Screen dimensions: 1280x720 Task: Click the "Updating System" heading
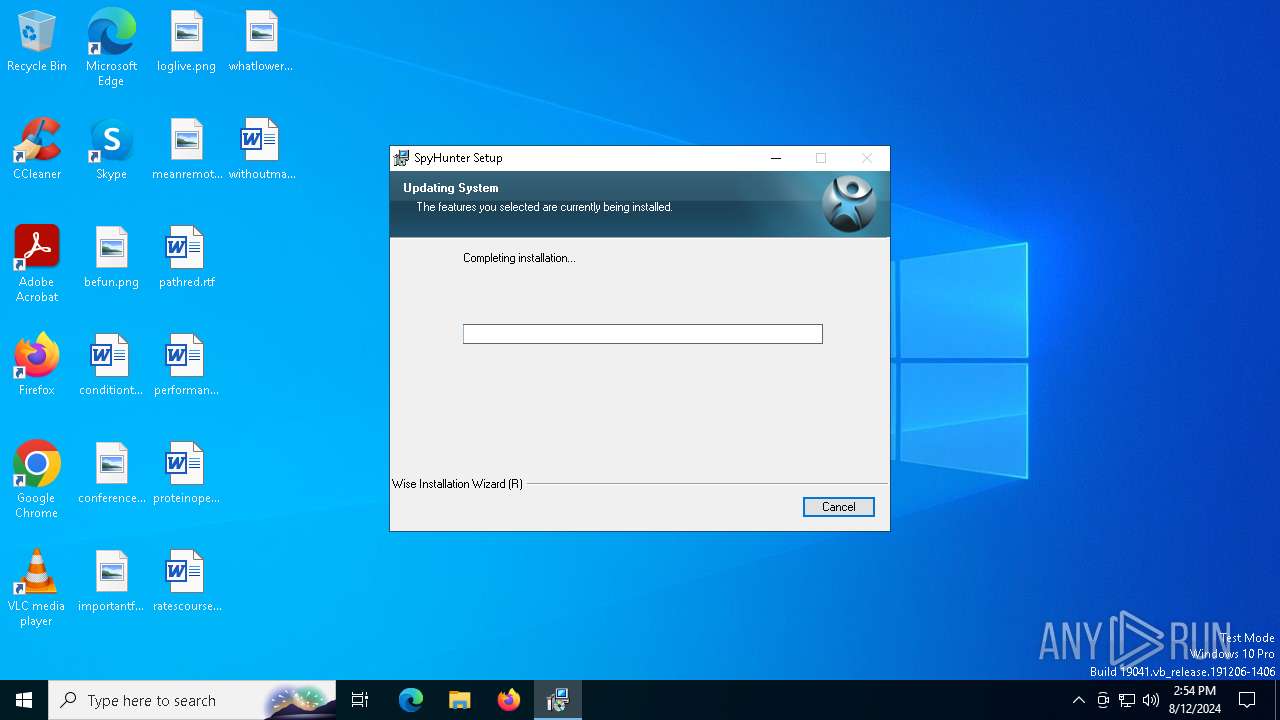click(x=450, y=188)
